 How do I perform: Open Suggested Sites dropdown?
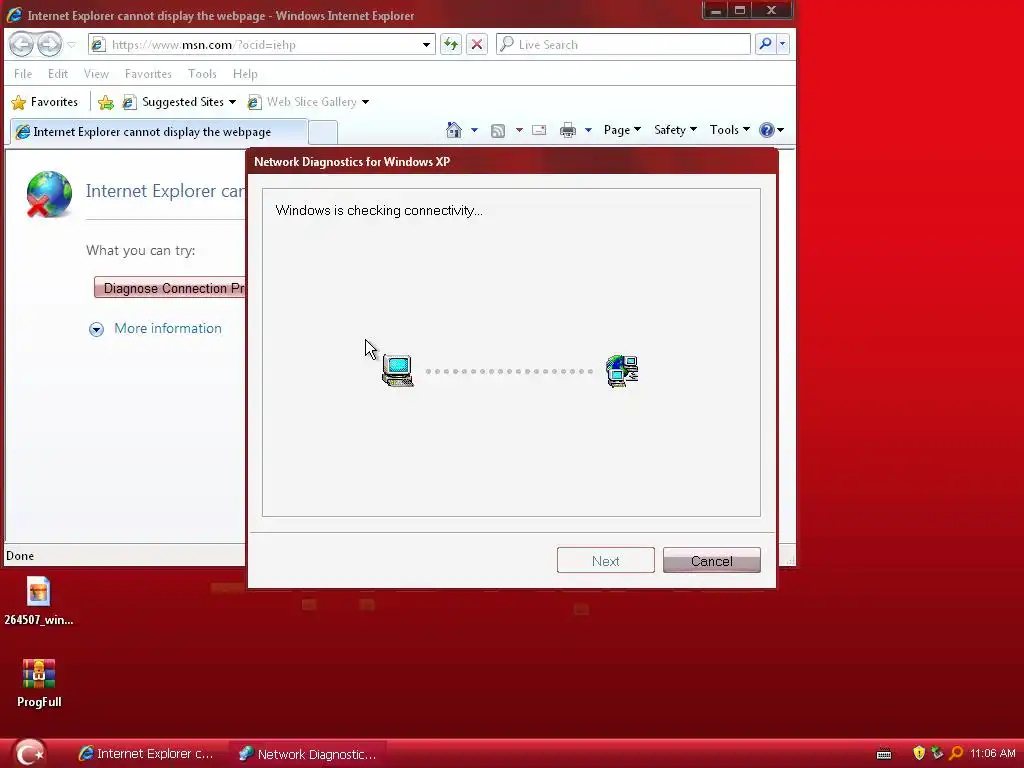(x=179, y=102)
